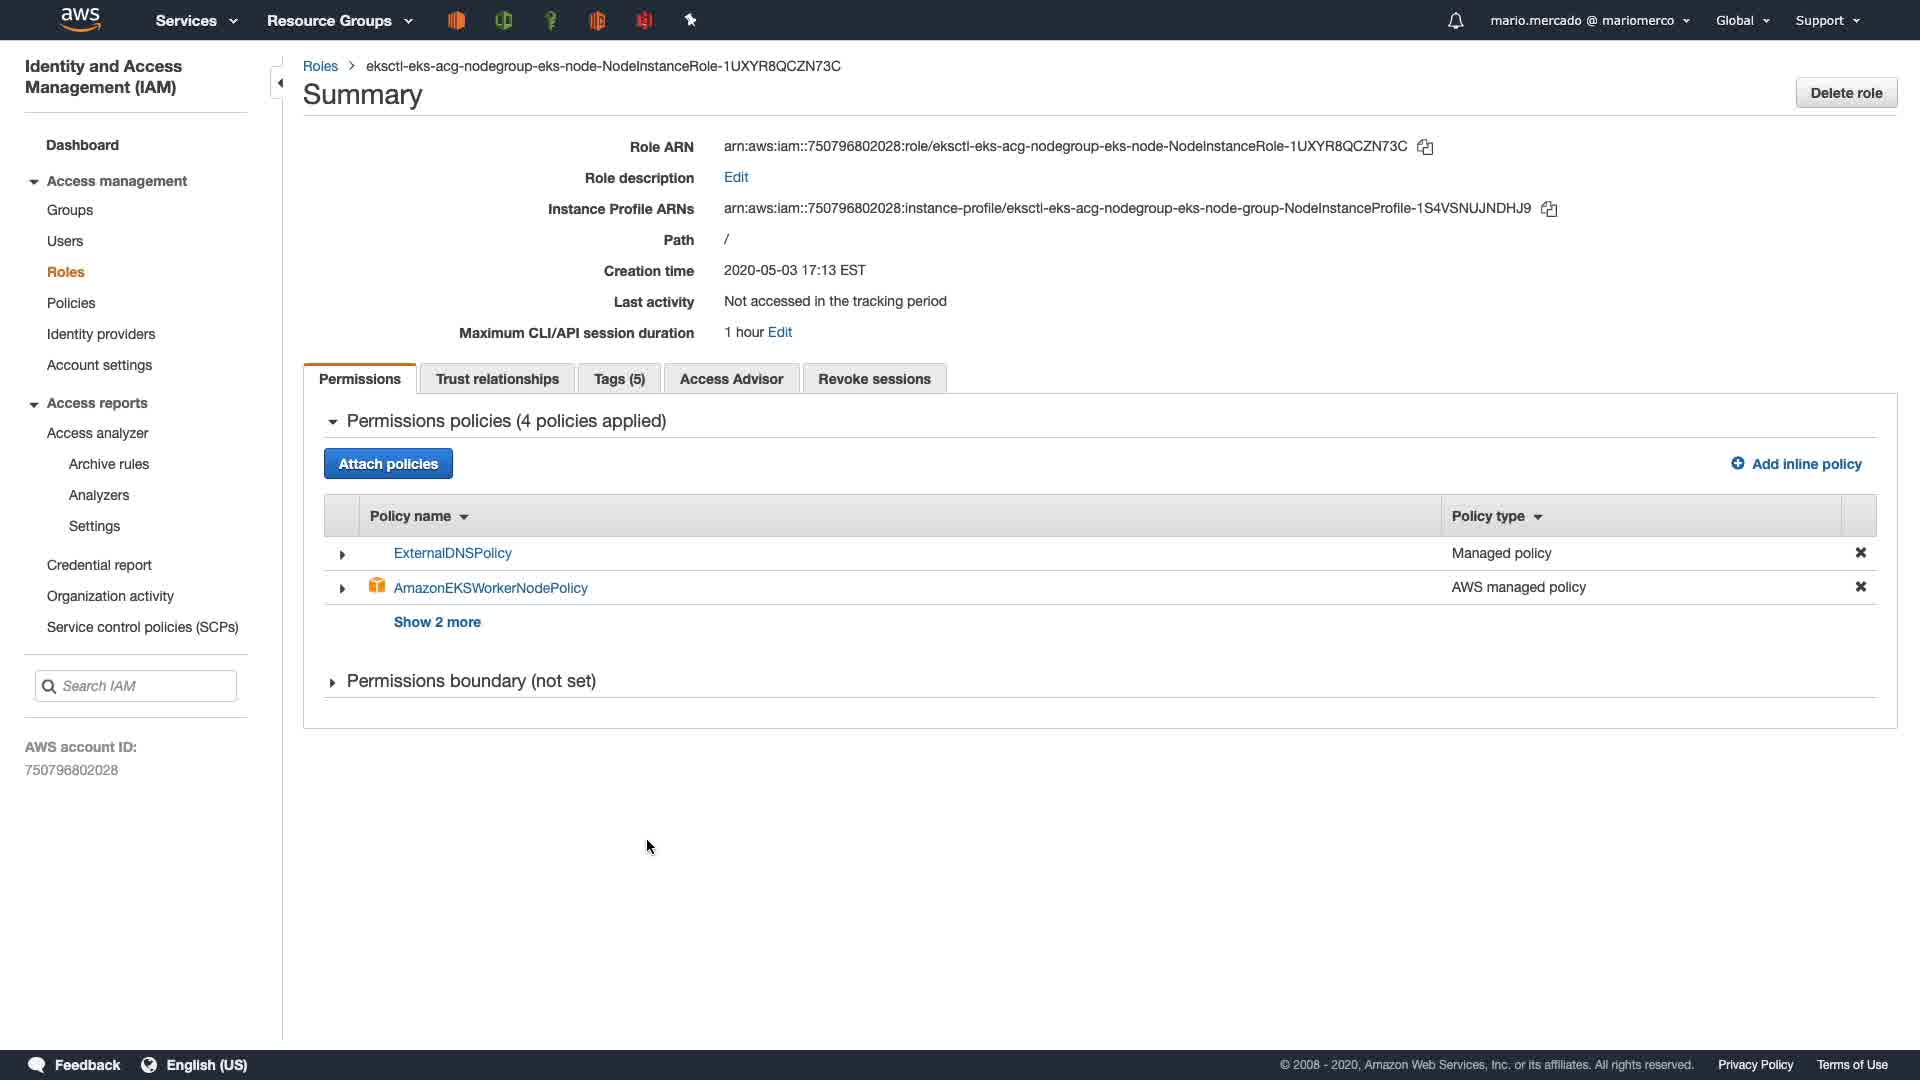The height and width of the screenshot is (1080, 1920).
Task: Switch to the Trust relationships tab
Action: pos(497,379)
